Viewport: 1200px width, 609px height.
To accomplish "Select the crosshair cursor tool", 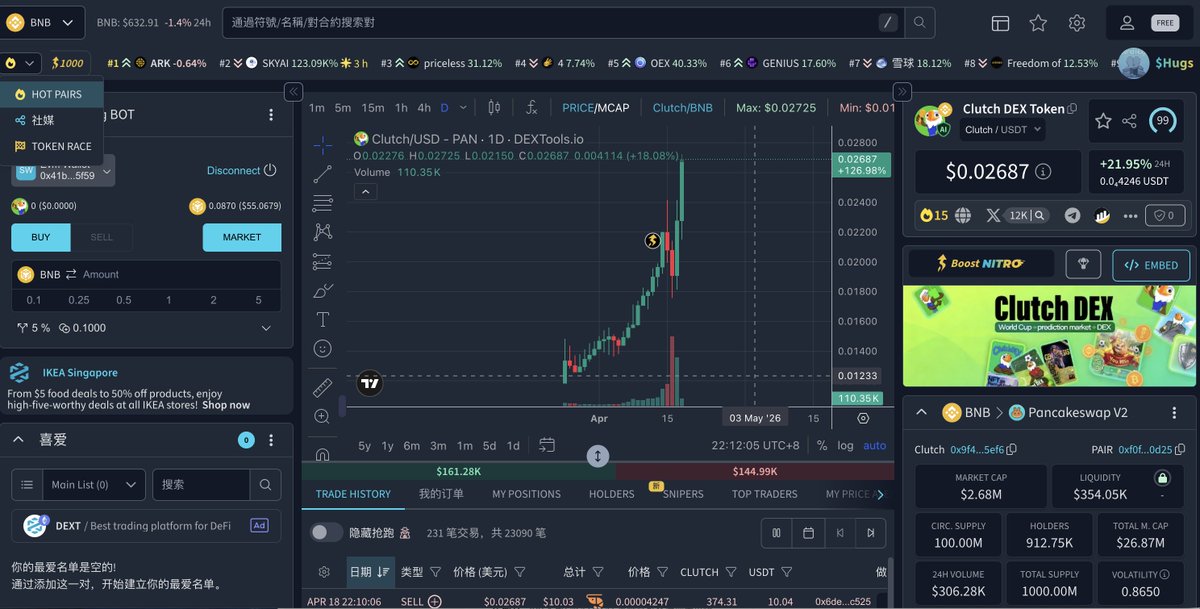I will point(322,146).
